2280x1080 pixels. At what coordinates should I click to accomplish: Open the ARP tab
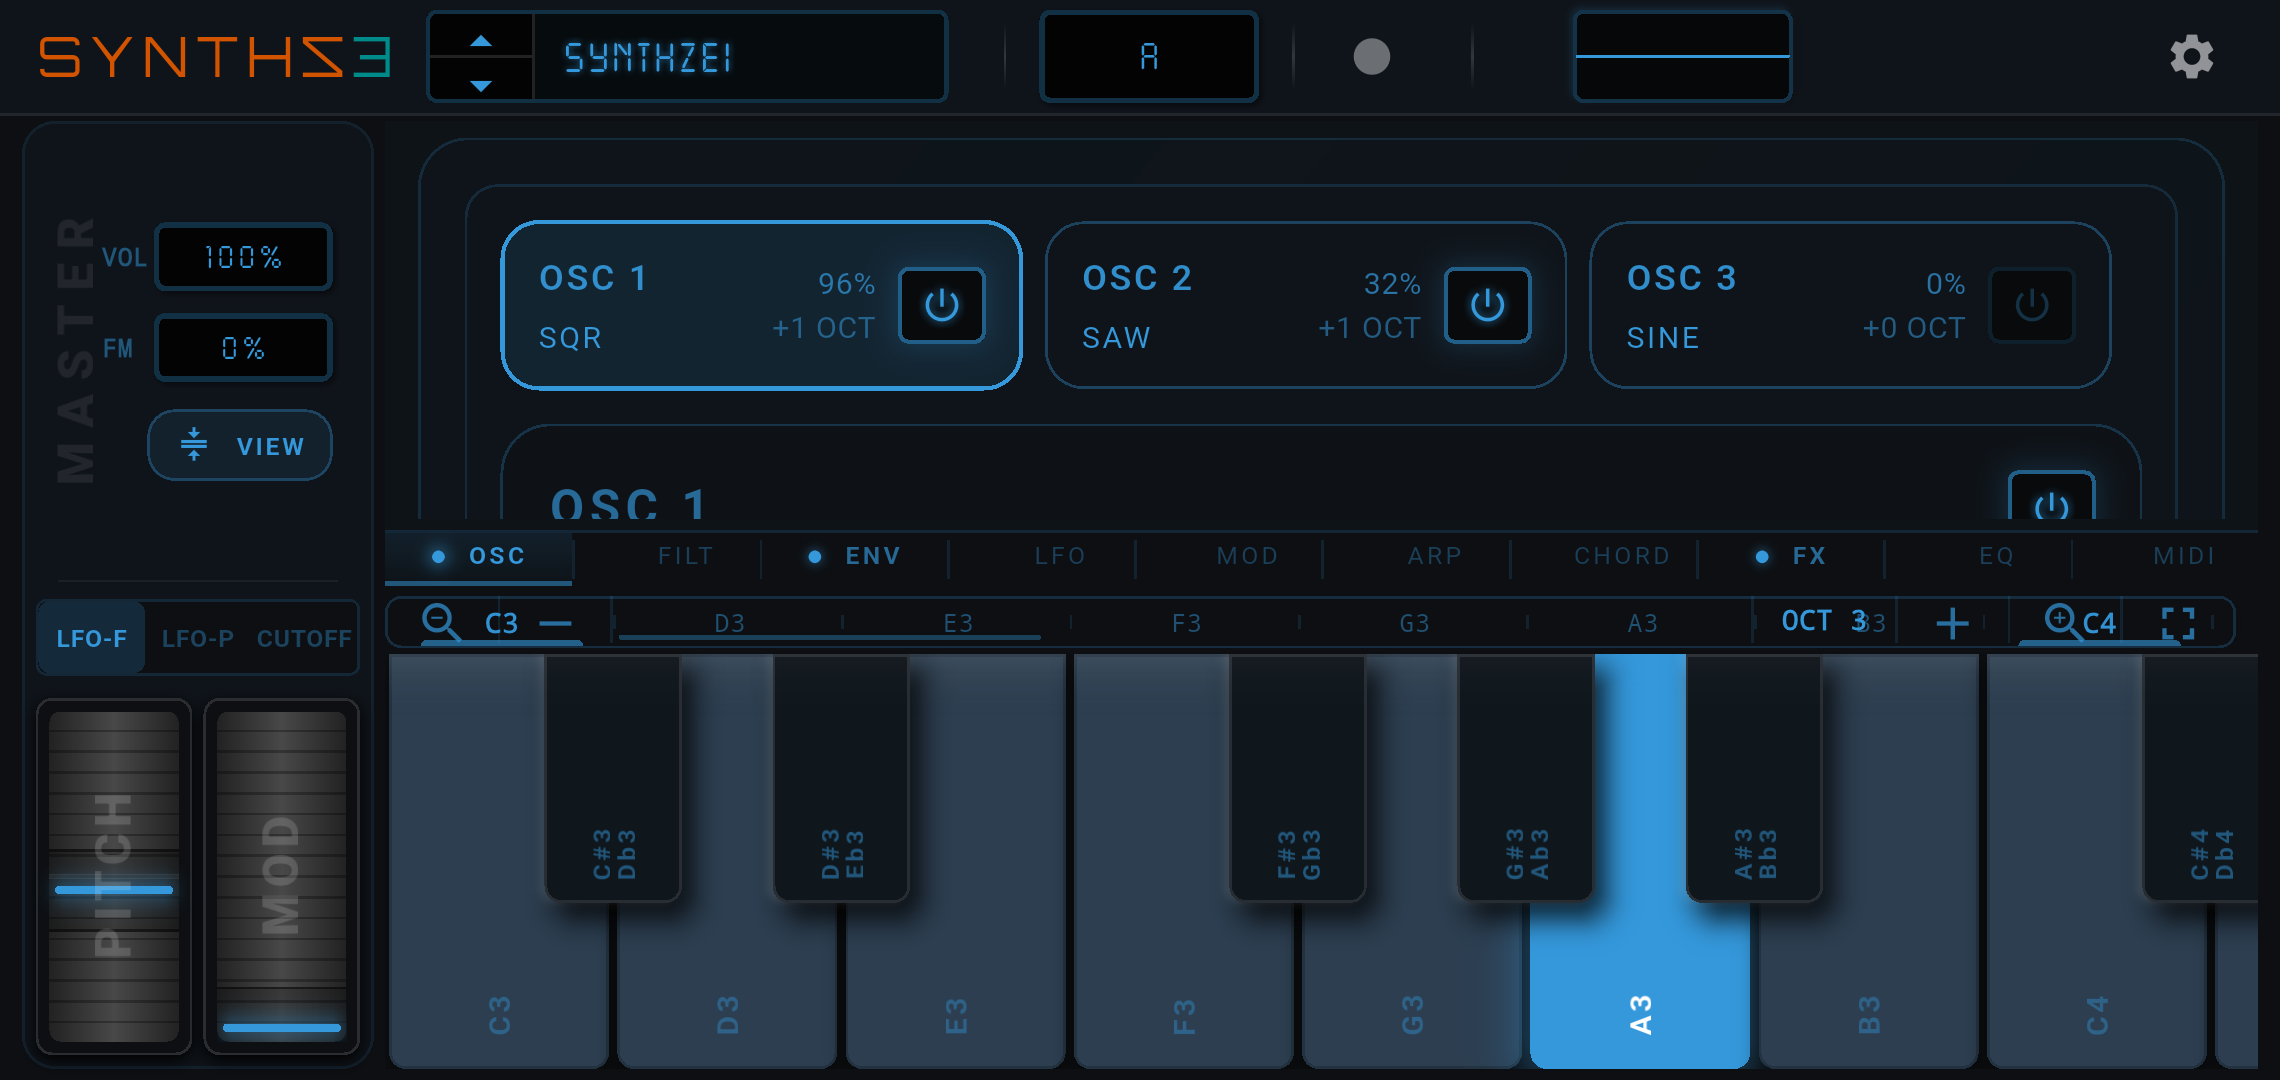click(1435, 556)
